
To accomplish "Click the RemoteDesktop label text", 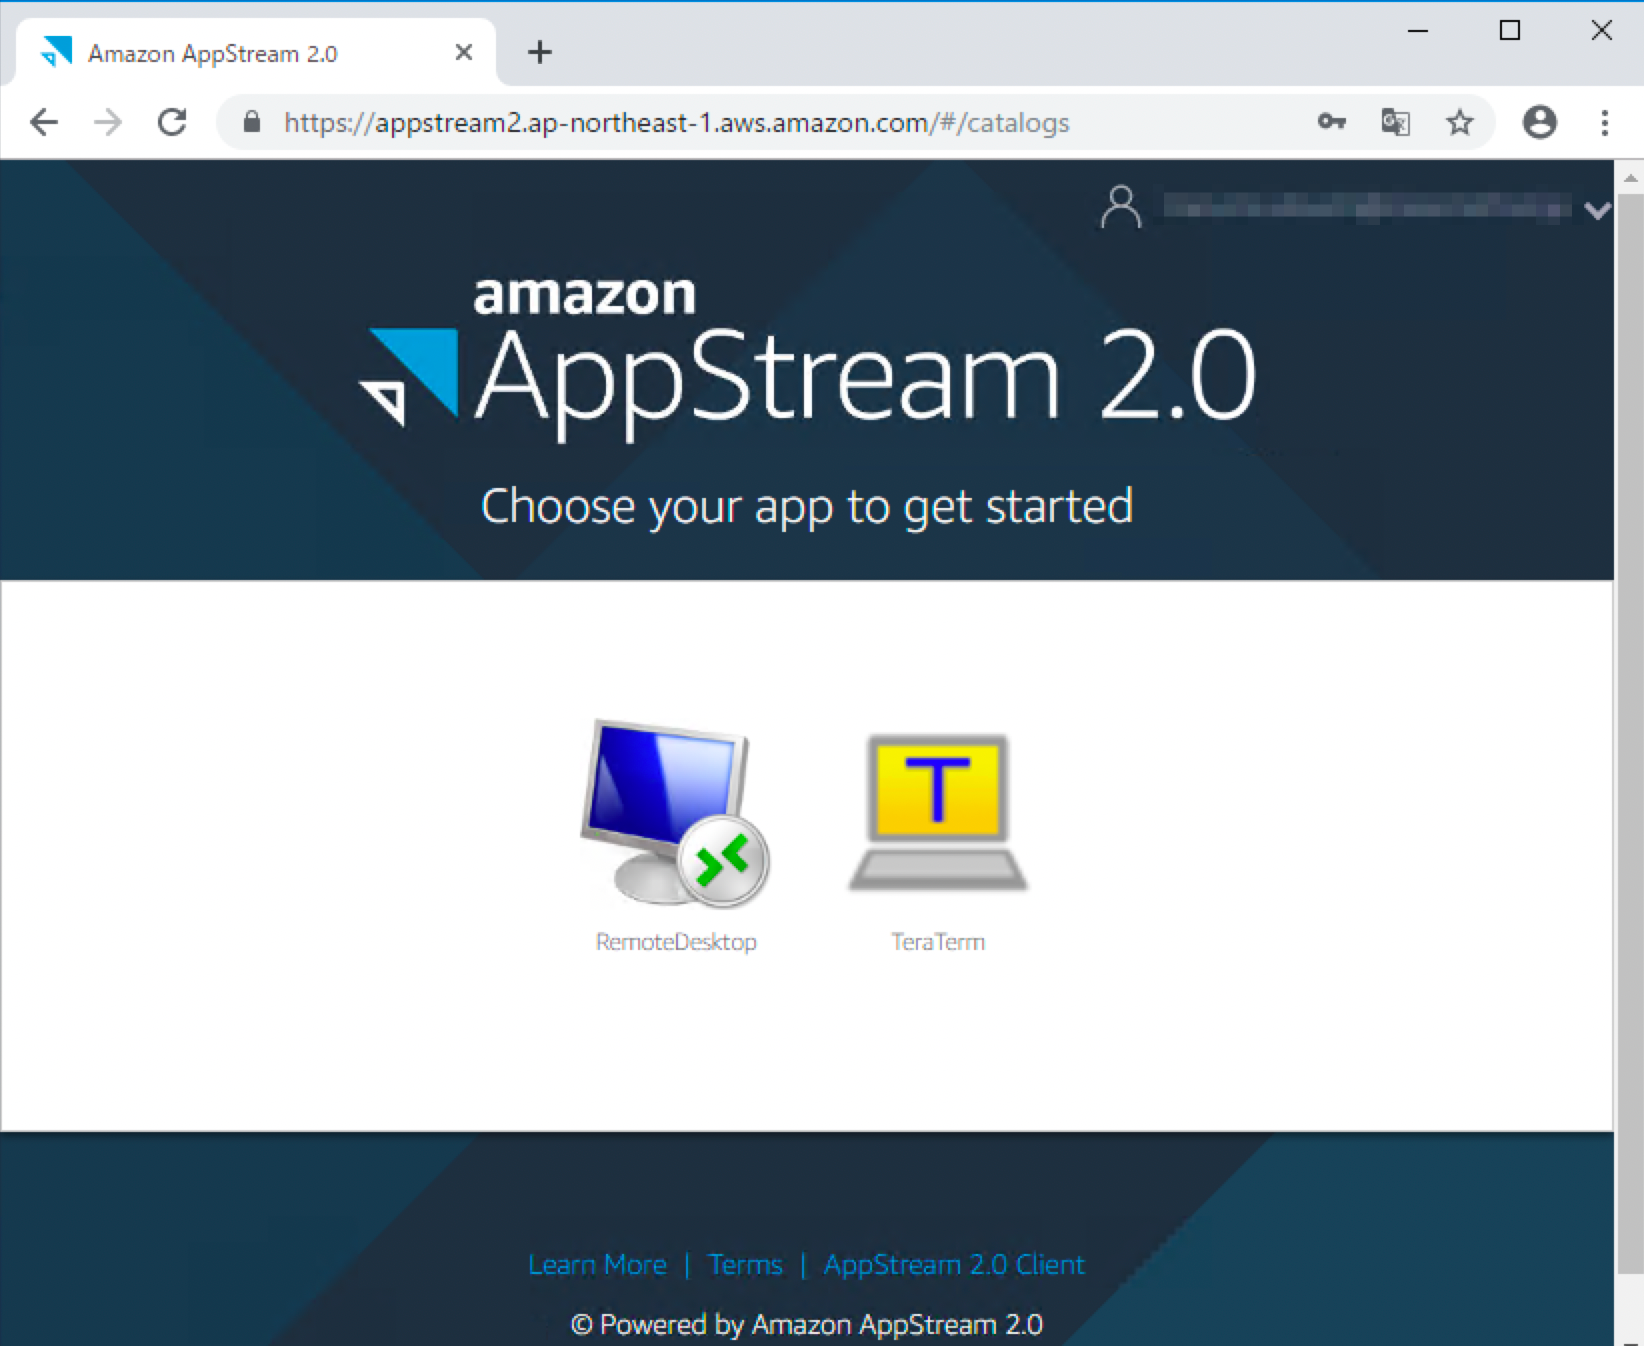I will point(676,942).
